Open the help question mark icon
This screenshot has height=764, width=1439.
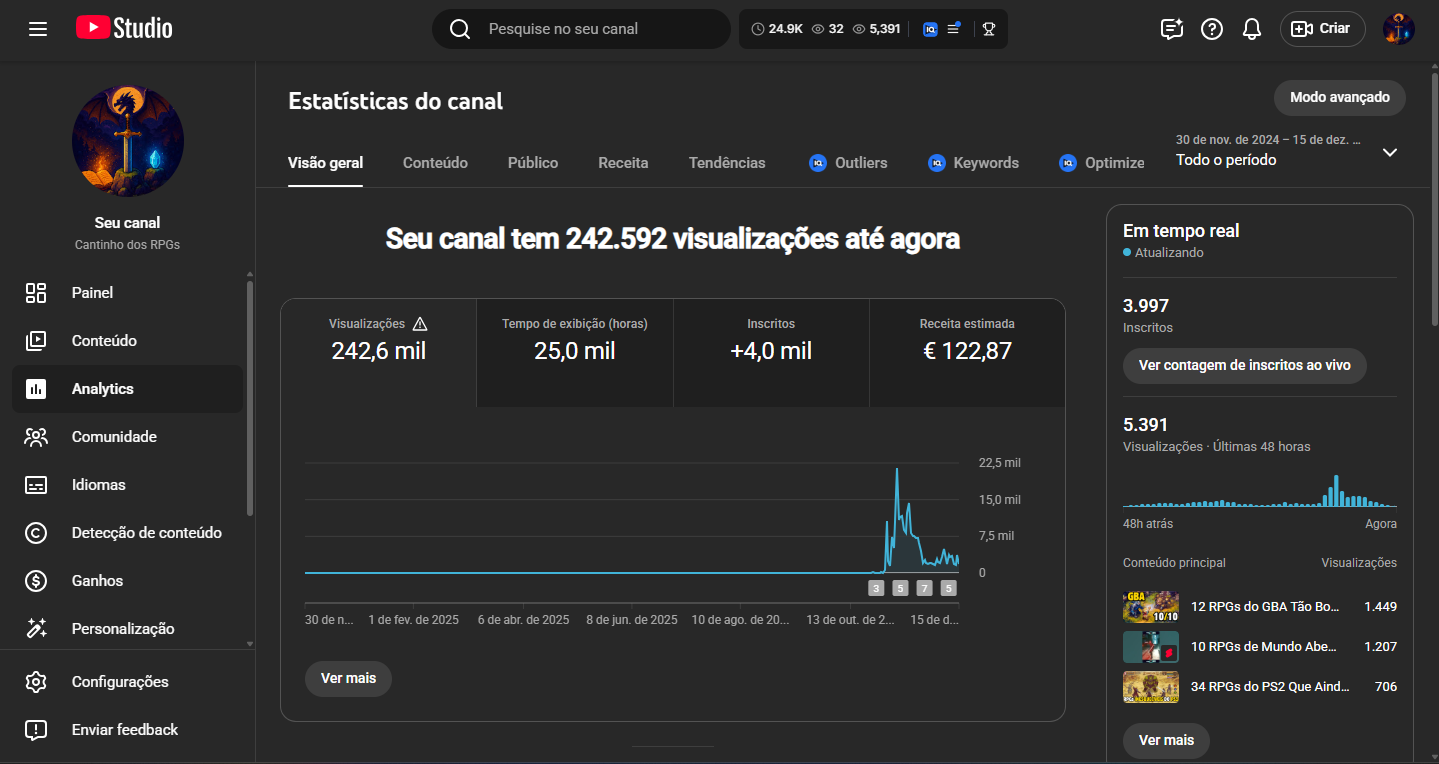coord(1212,29)
